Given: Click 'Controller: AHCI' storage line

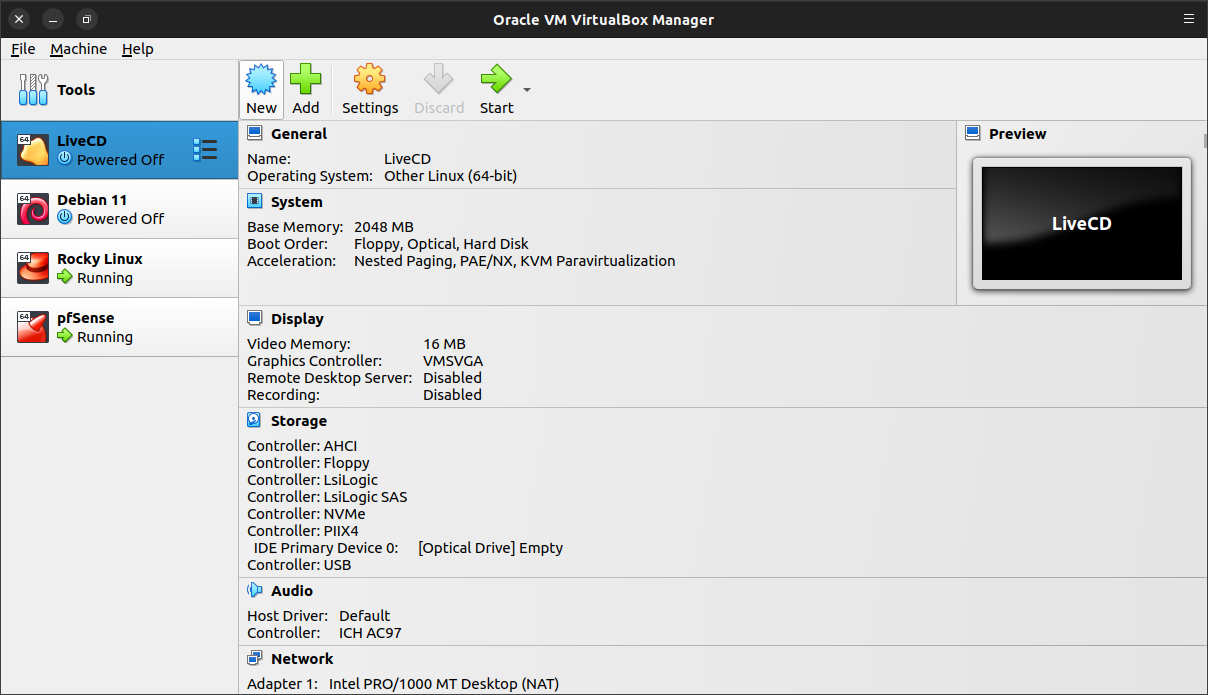Looking at the screenshot, I should pyautogui.click(x=302, y=446).
